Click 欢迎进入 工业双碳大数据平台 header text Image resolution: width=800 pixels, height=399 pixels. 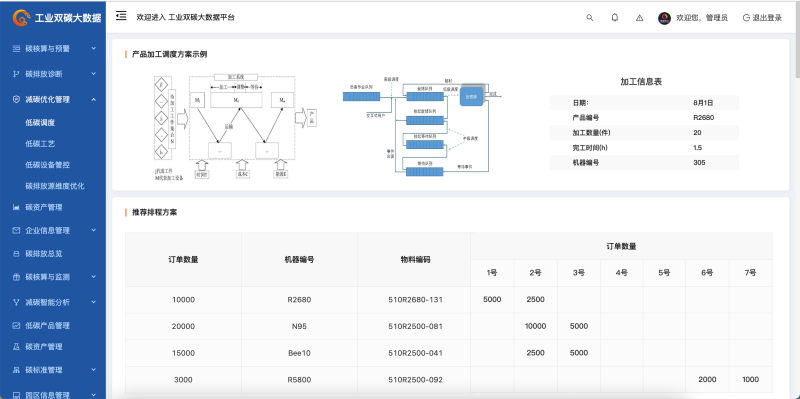[x=185, y=17]
